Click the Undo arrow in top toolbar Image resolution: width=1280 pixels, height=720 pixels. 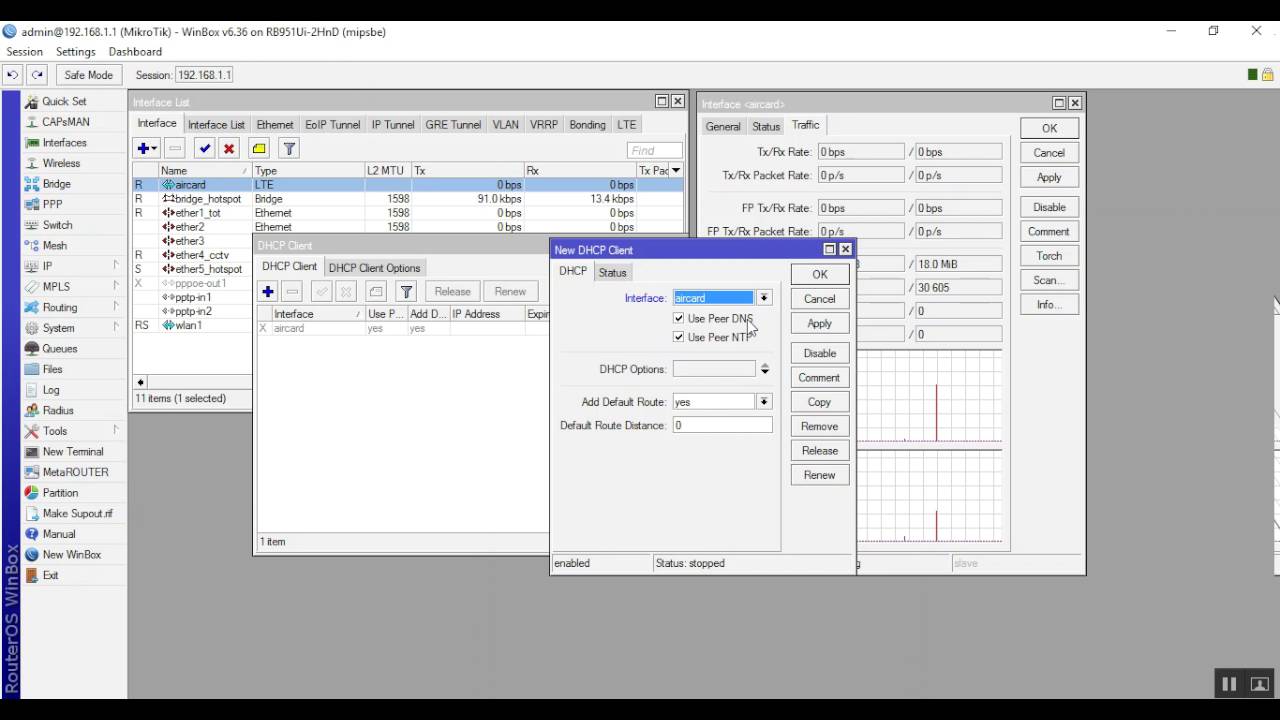click(x=12, y=75)
